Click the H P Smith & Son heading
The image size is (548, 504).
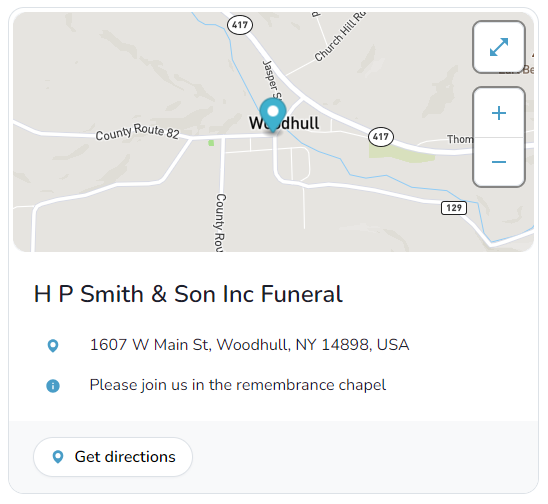188,294
